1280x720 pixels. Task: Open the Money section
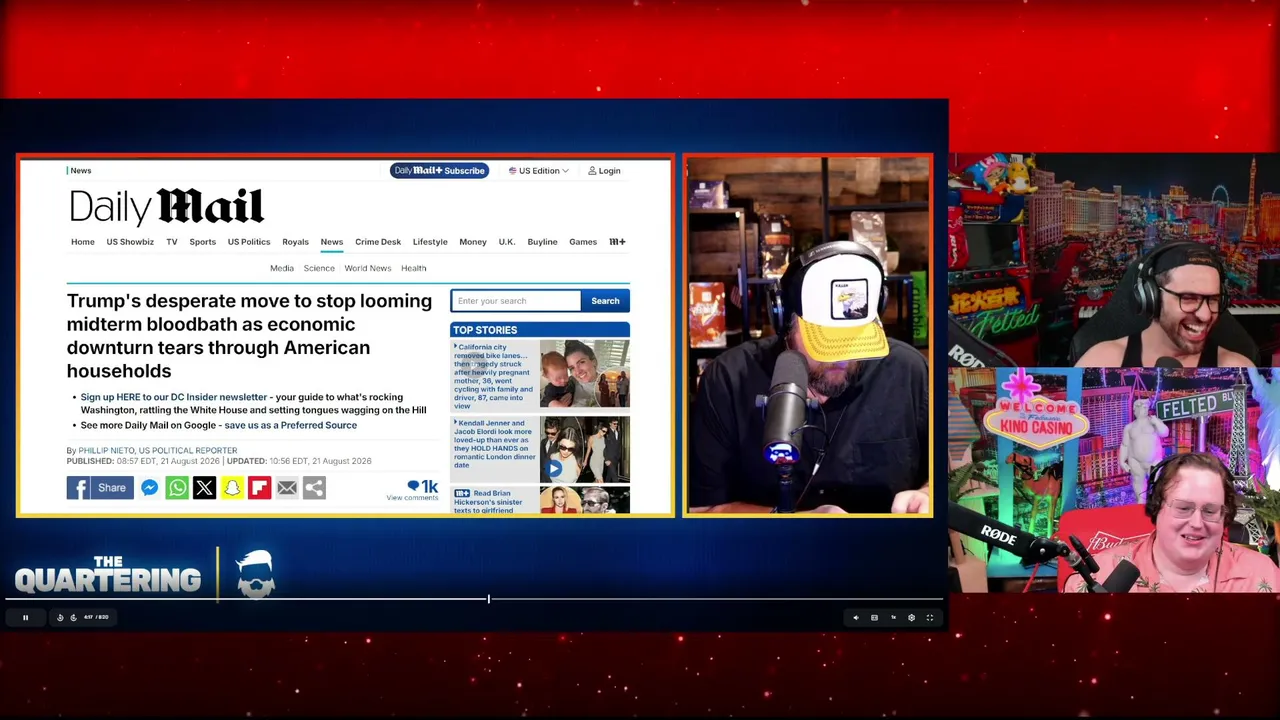click(x=473, y=242)
